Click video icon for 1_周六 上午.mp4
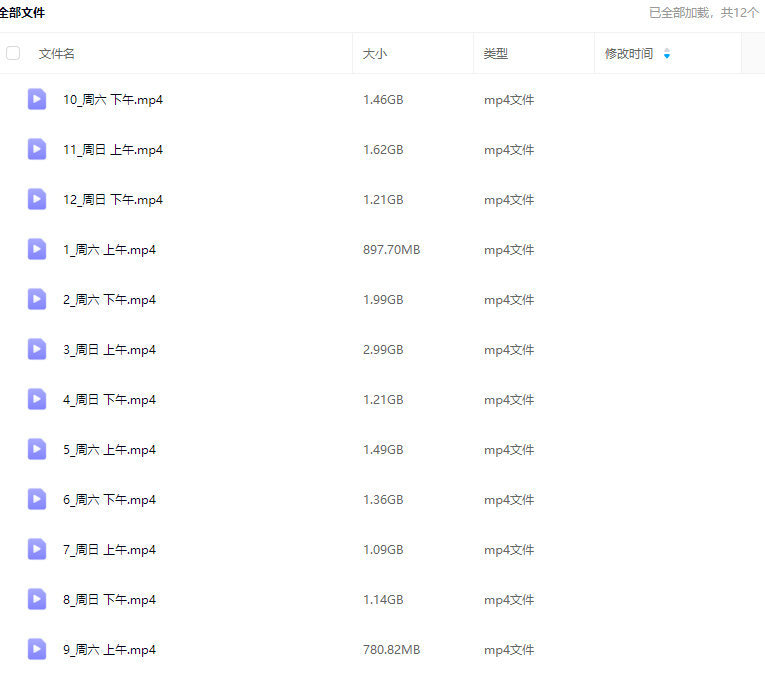The image size is (765, 680). 37,249
